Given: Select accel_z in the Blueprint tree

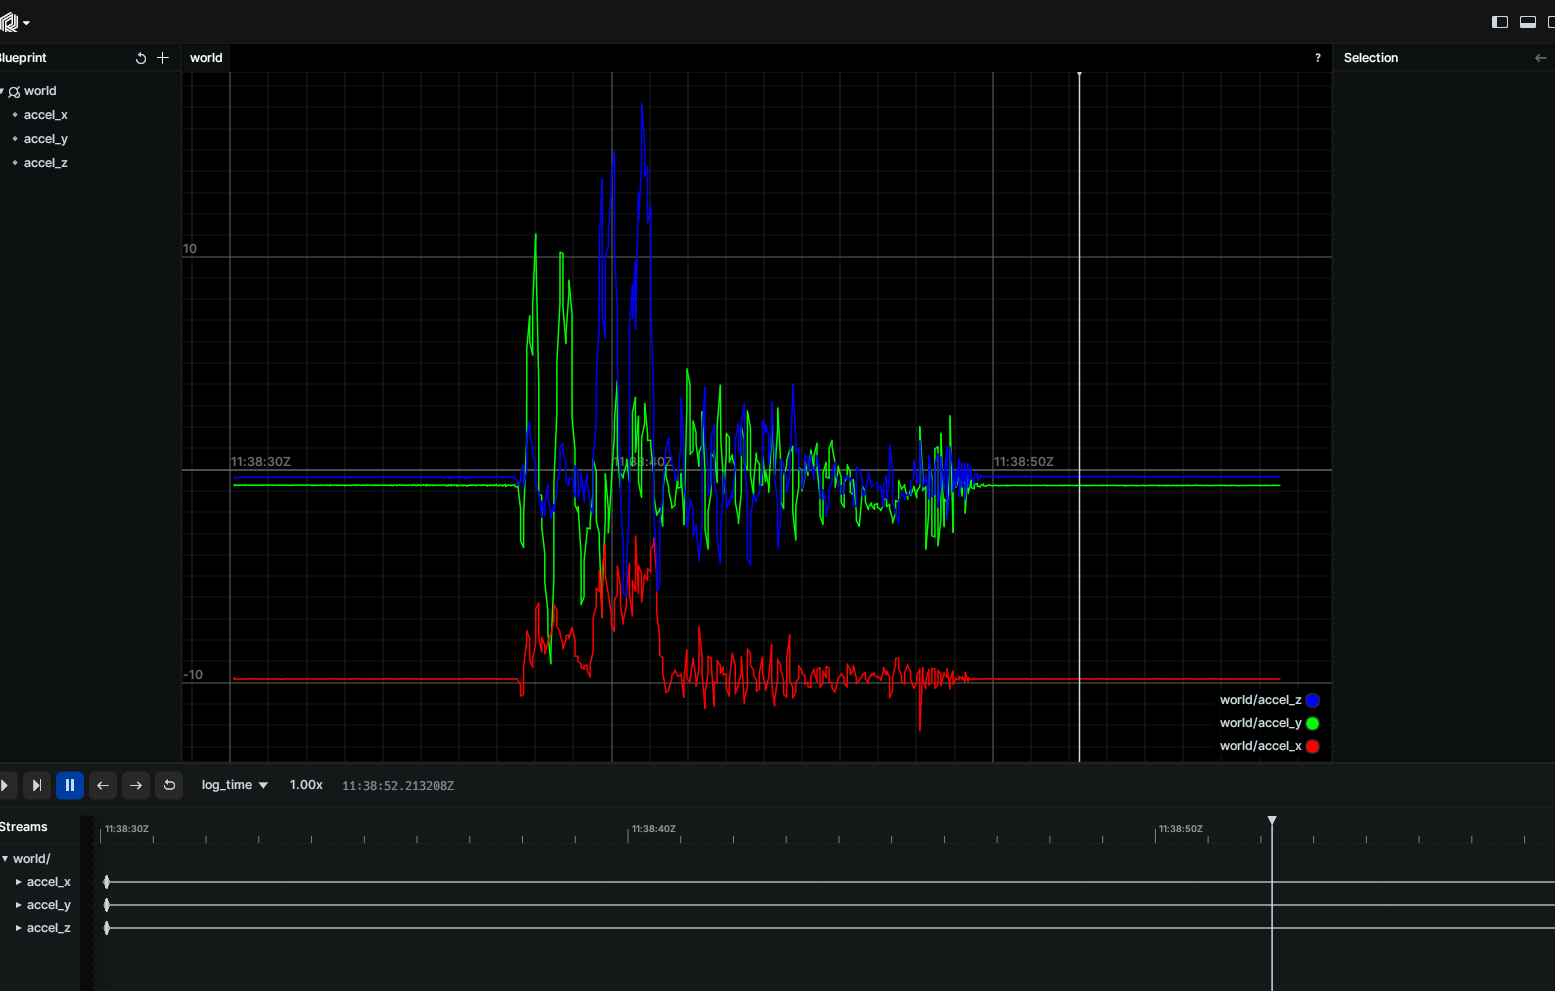Looking at the screenshot, I should [x=46, y=163].
